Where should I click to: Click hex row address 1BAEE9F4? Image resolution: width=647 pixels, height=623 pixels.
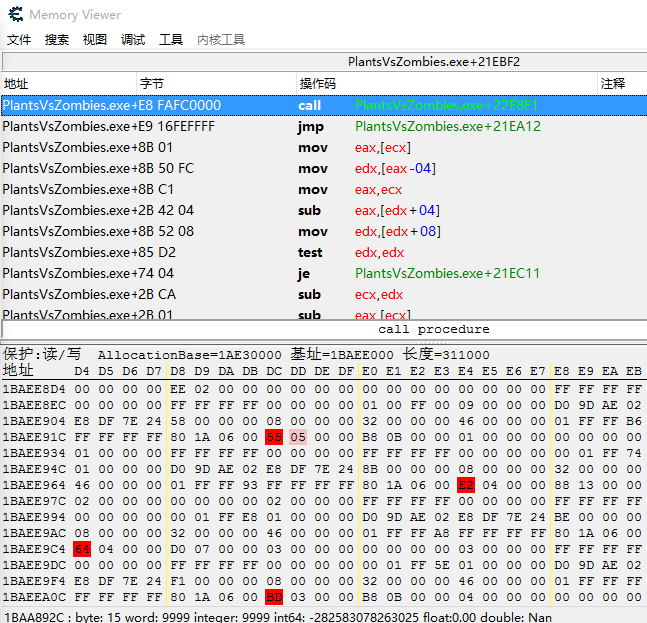point(34,581)
